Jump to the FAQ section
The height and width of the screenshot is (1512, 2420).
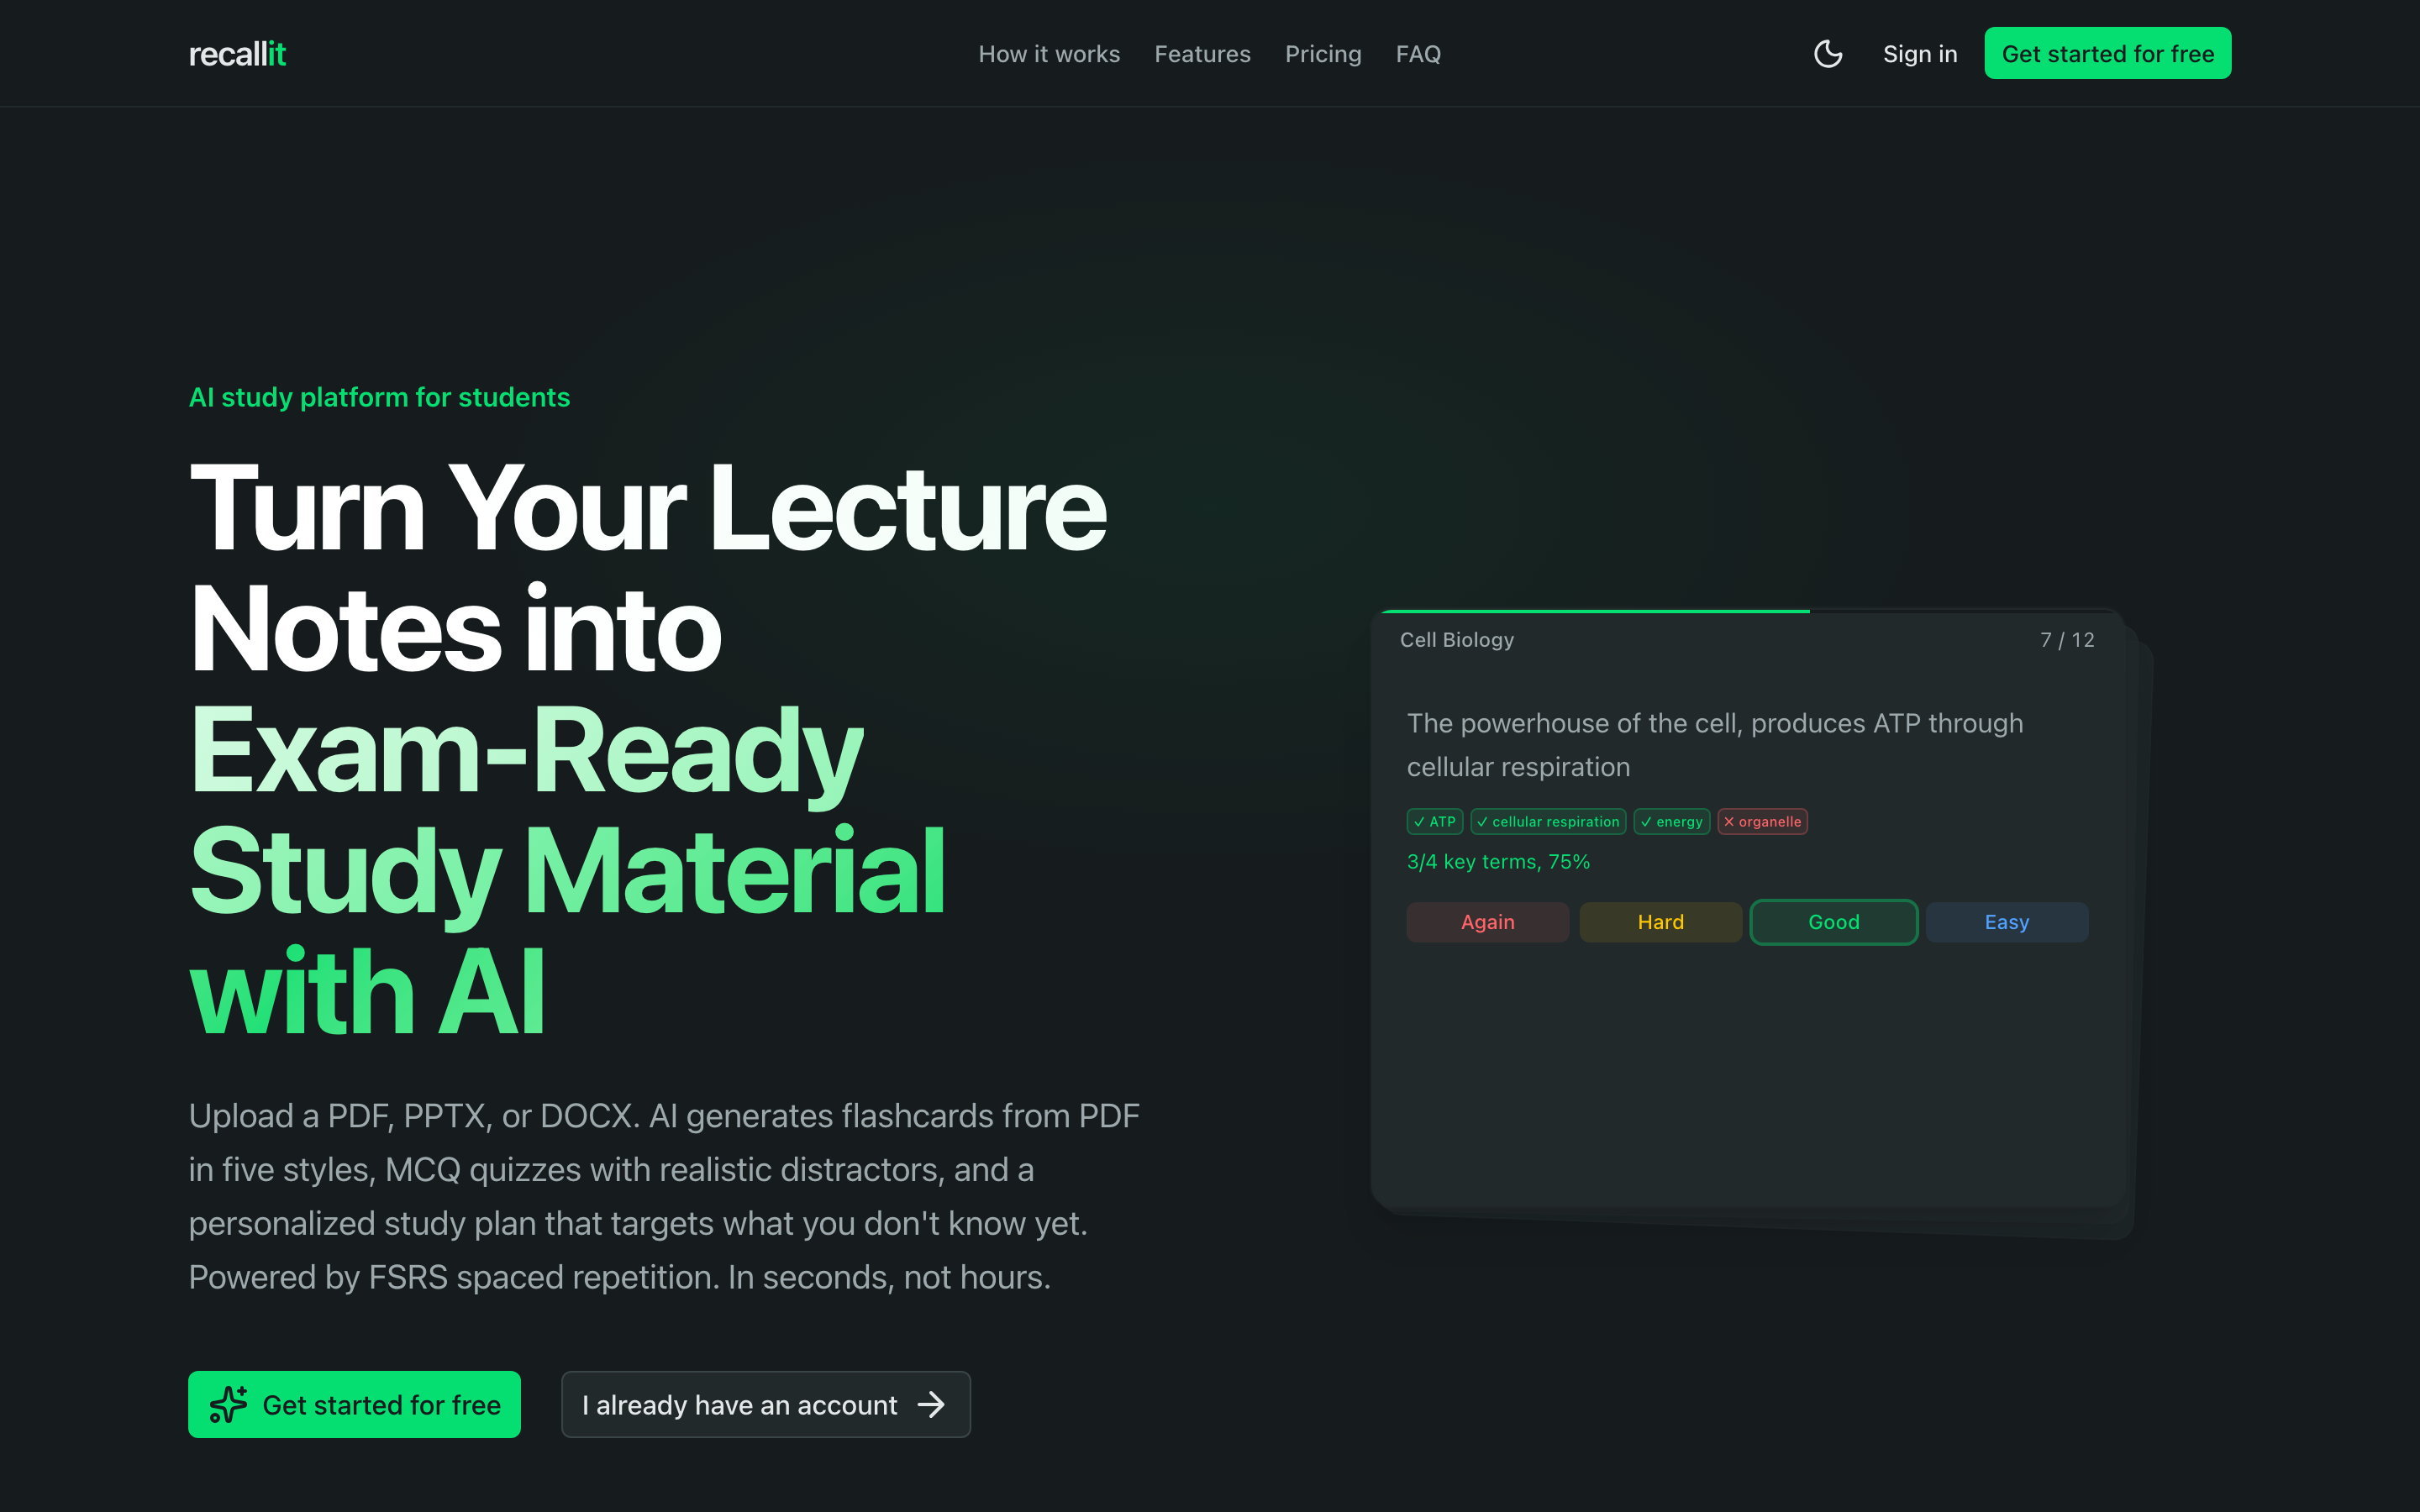pyautogui.click(x=1417, y=54)
